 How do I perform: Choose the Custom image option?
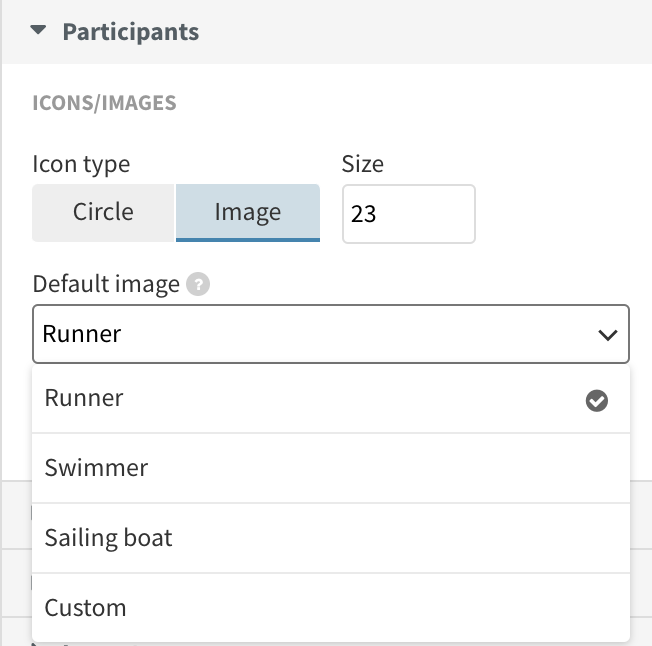pos(331,608)
